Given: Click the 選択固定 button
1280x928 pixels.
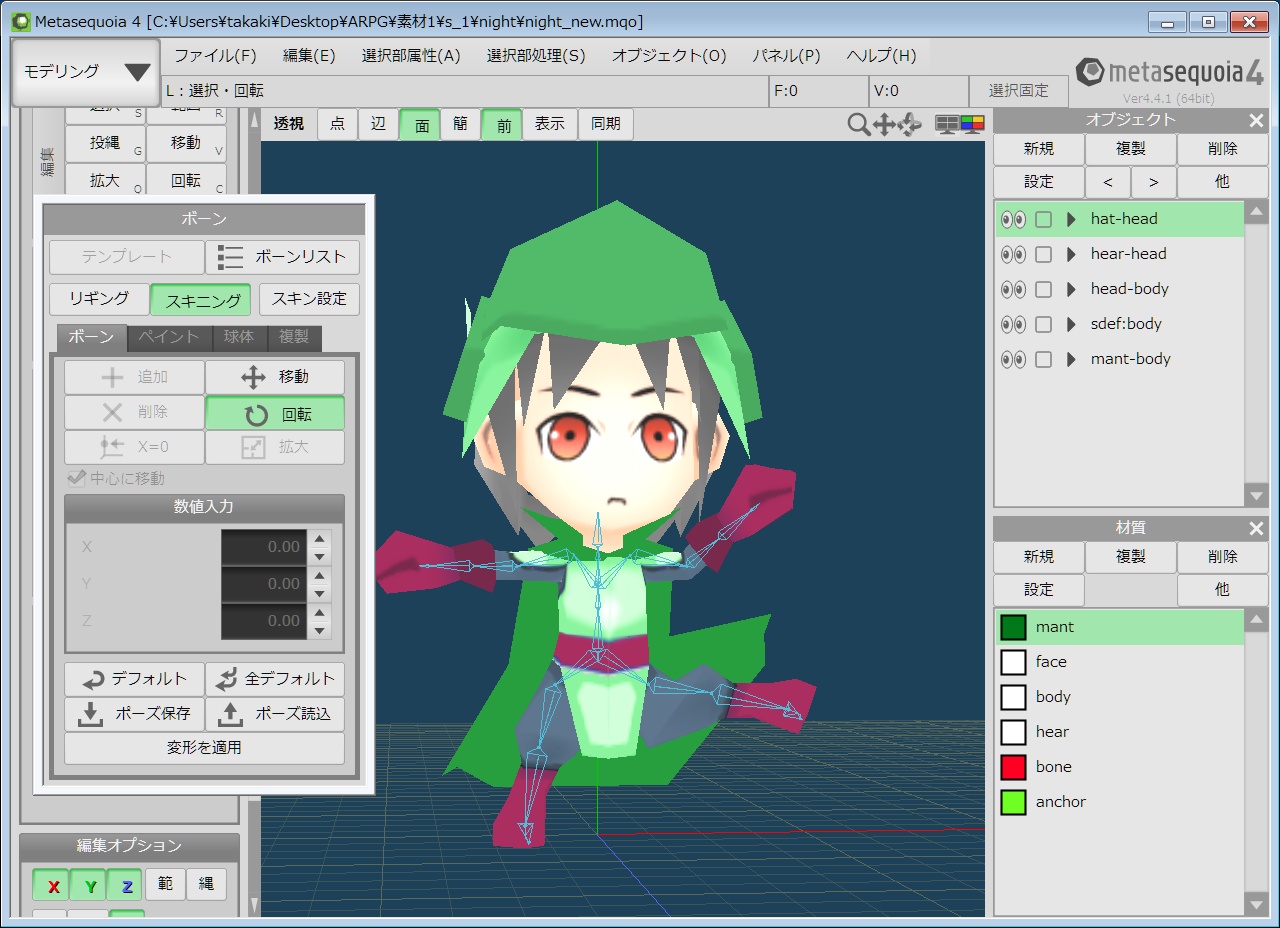Looking at the screenshot, I should (1019, 91).
